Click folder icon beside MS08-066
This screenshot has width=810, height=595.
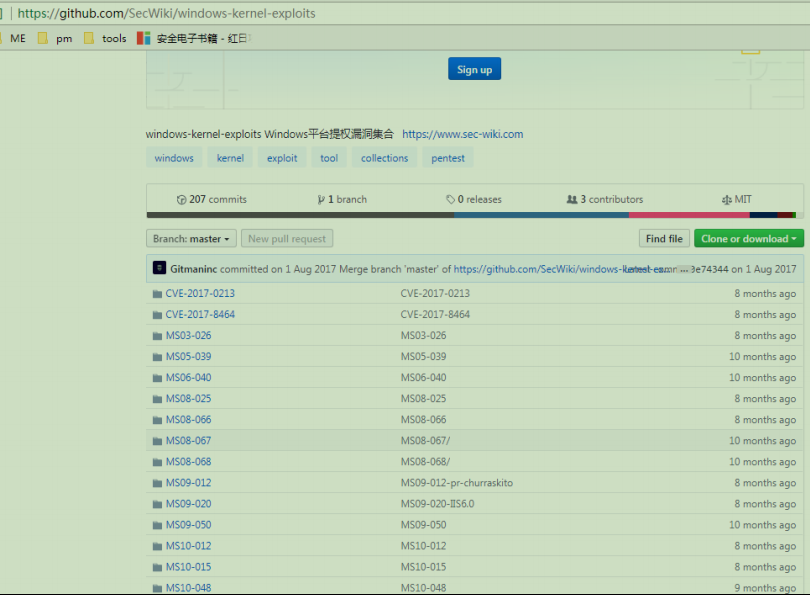158,420
